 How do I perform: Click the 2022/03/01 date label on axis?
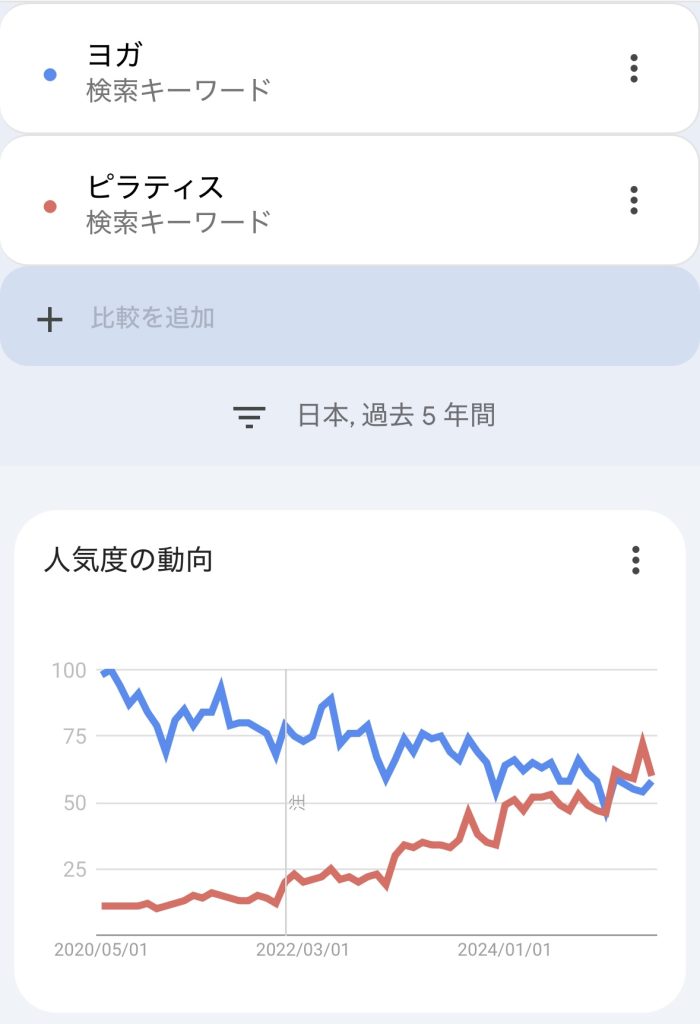(302, 950)
